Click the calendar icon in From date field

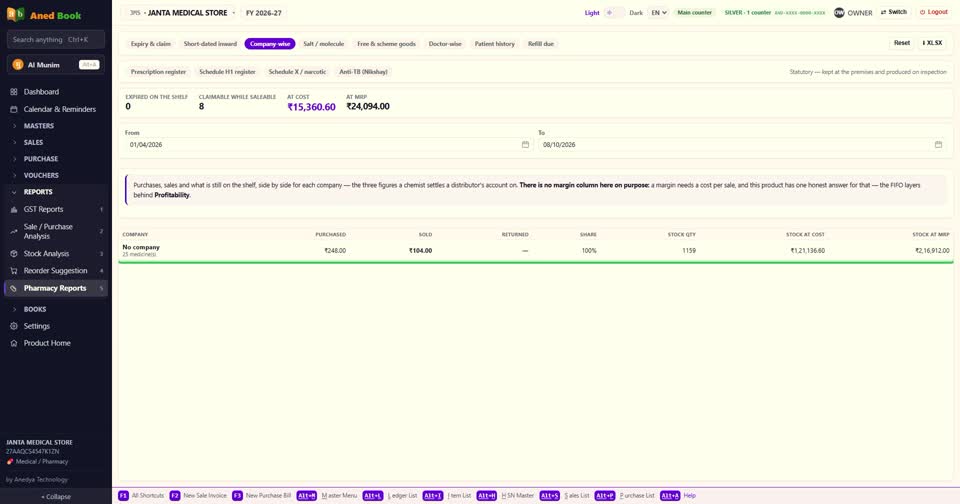[525, 145]
